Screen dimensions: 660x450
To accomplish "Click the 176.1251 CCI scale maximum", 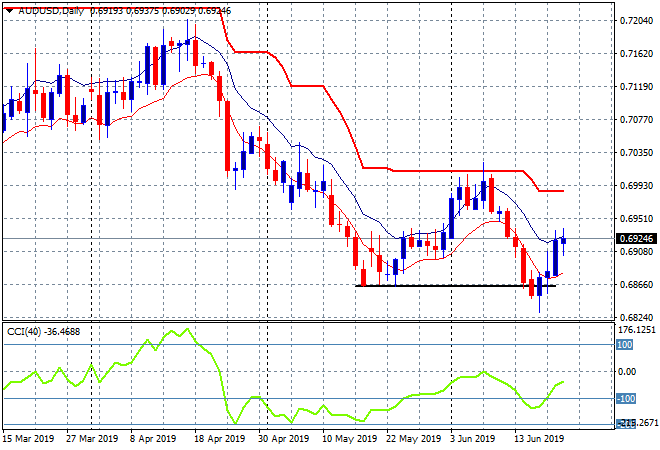I will 638,330.
